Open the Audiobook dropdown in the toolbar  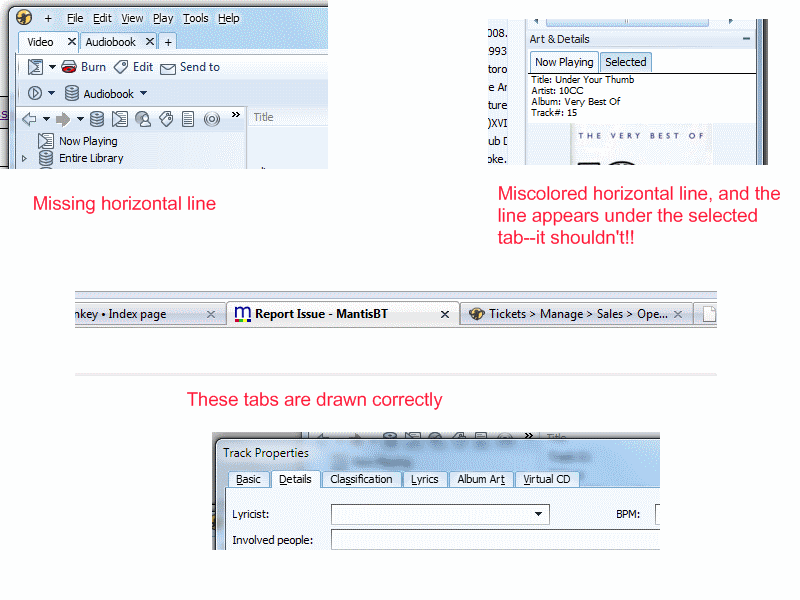click(x=143, y=94)
